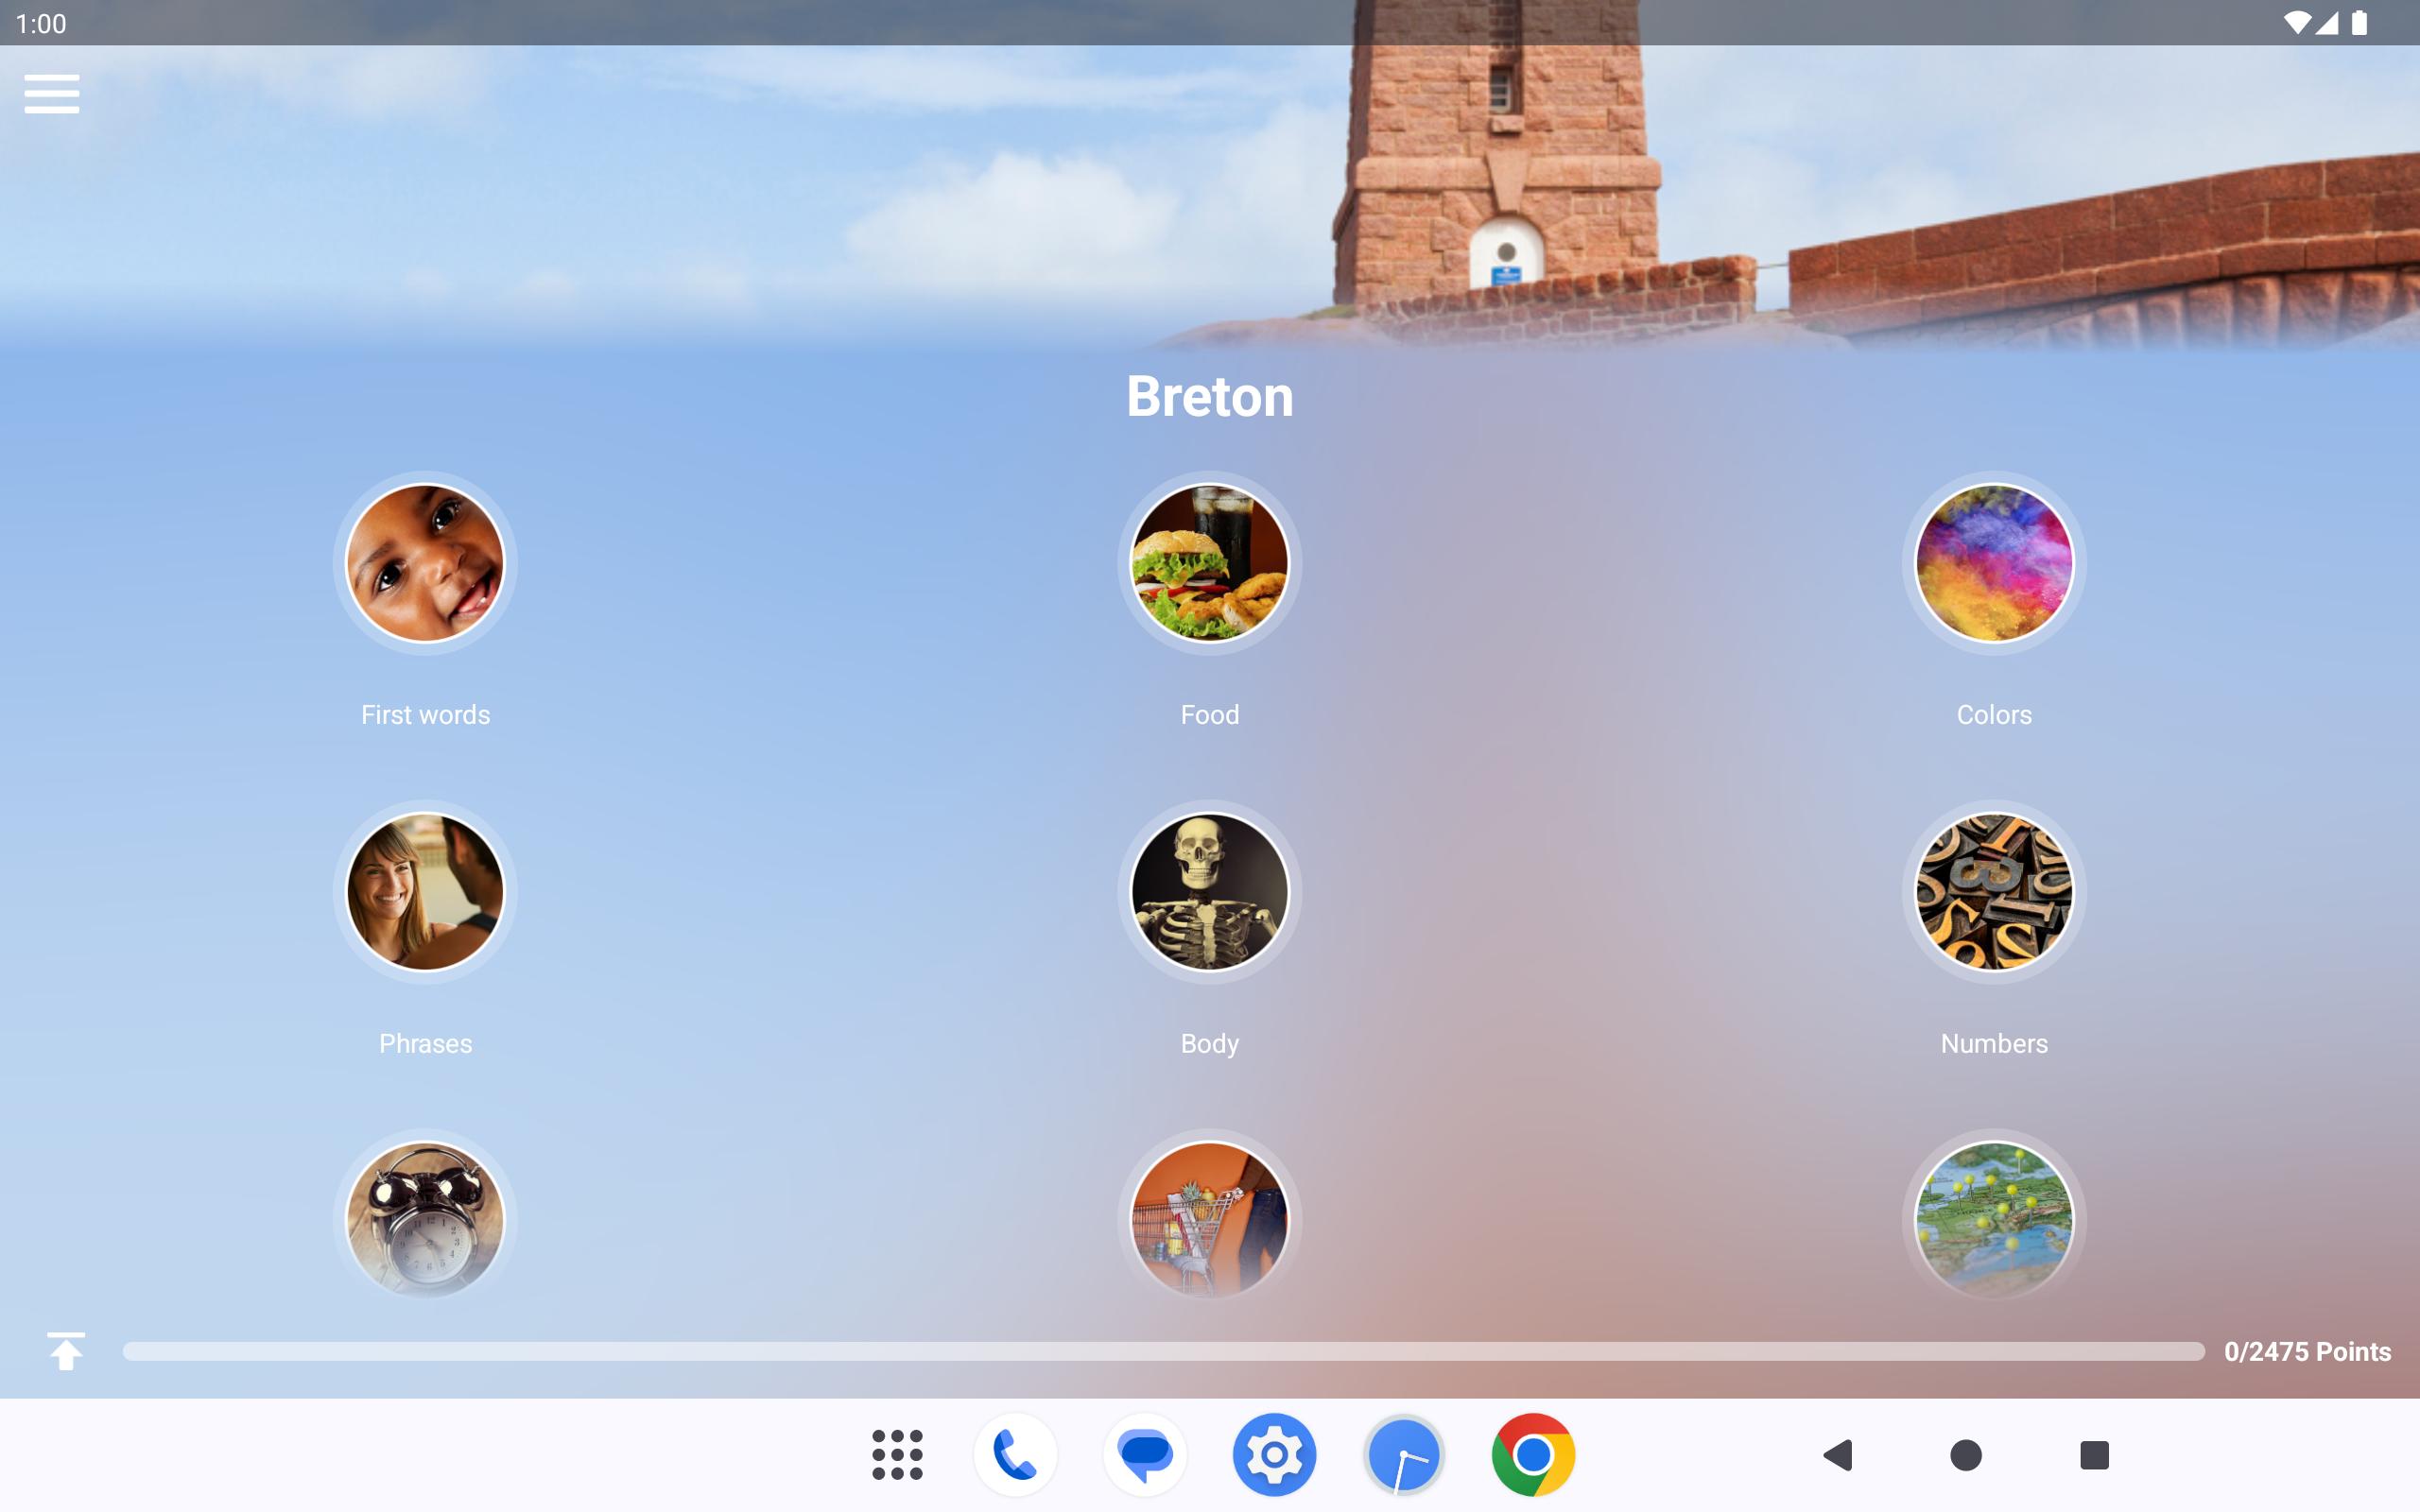Select the 'Colors' label
Viewport: 2420px width, 1512px height.
[1994, 715]
